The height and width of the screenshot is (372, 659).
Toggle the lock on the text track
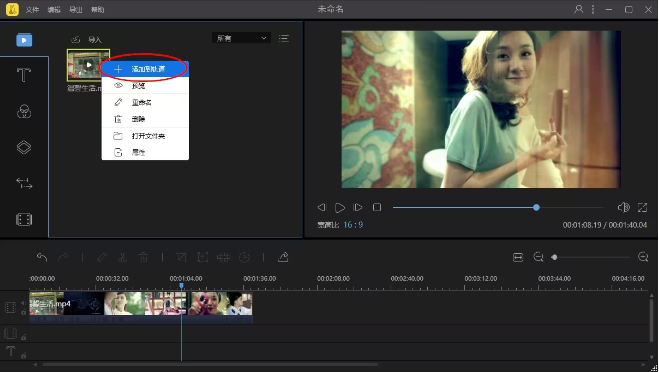coord(24,355)
